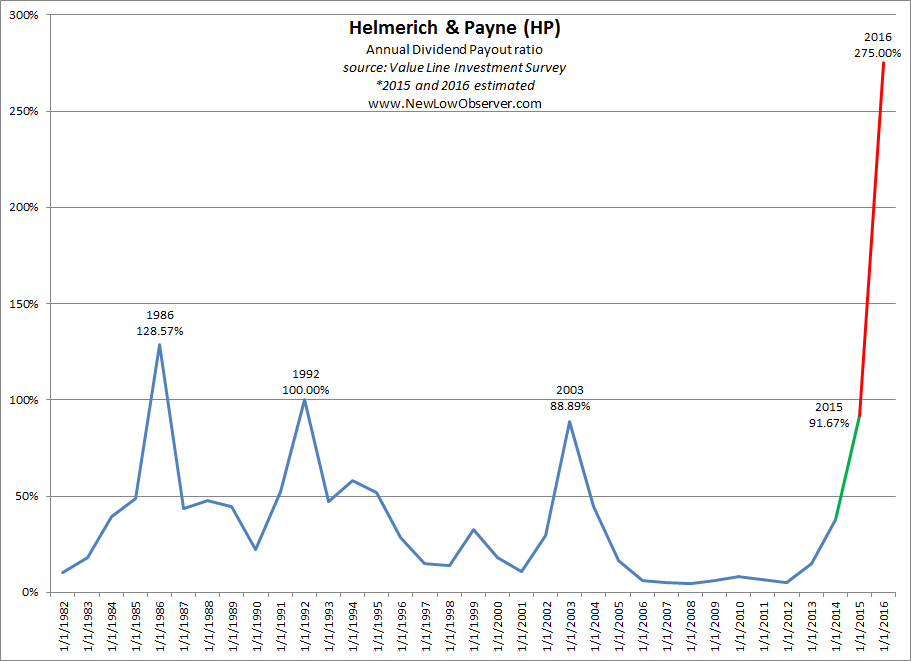Click the red 2015-2016 line segment
Image resolution: width=911 pixels, height=661 pixels.
click(871, 238)
